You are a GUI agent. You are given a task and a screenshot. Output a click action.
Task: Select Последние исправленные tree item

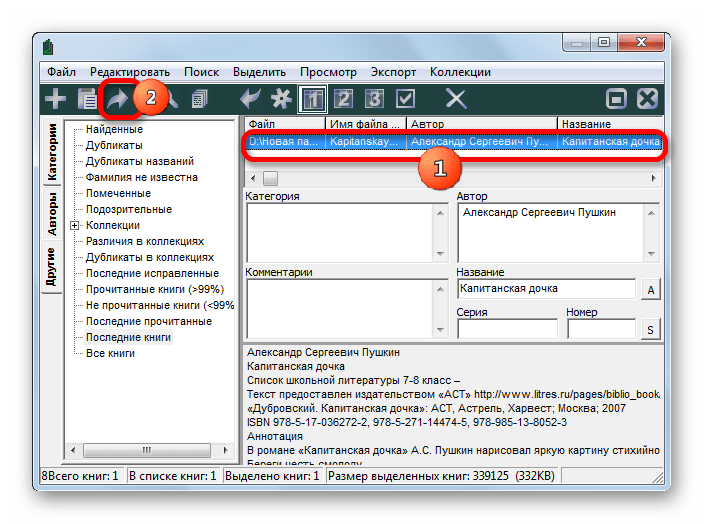click(152, 273)
